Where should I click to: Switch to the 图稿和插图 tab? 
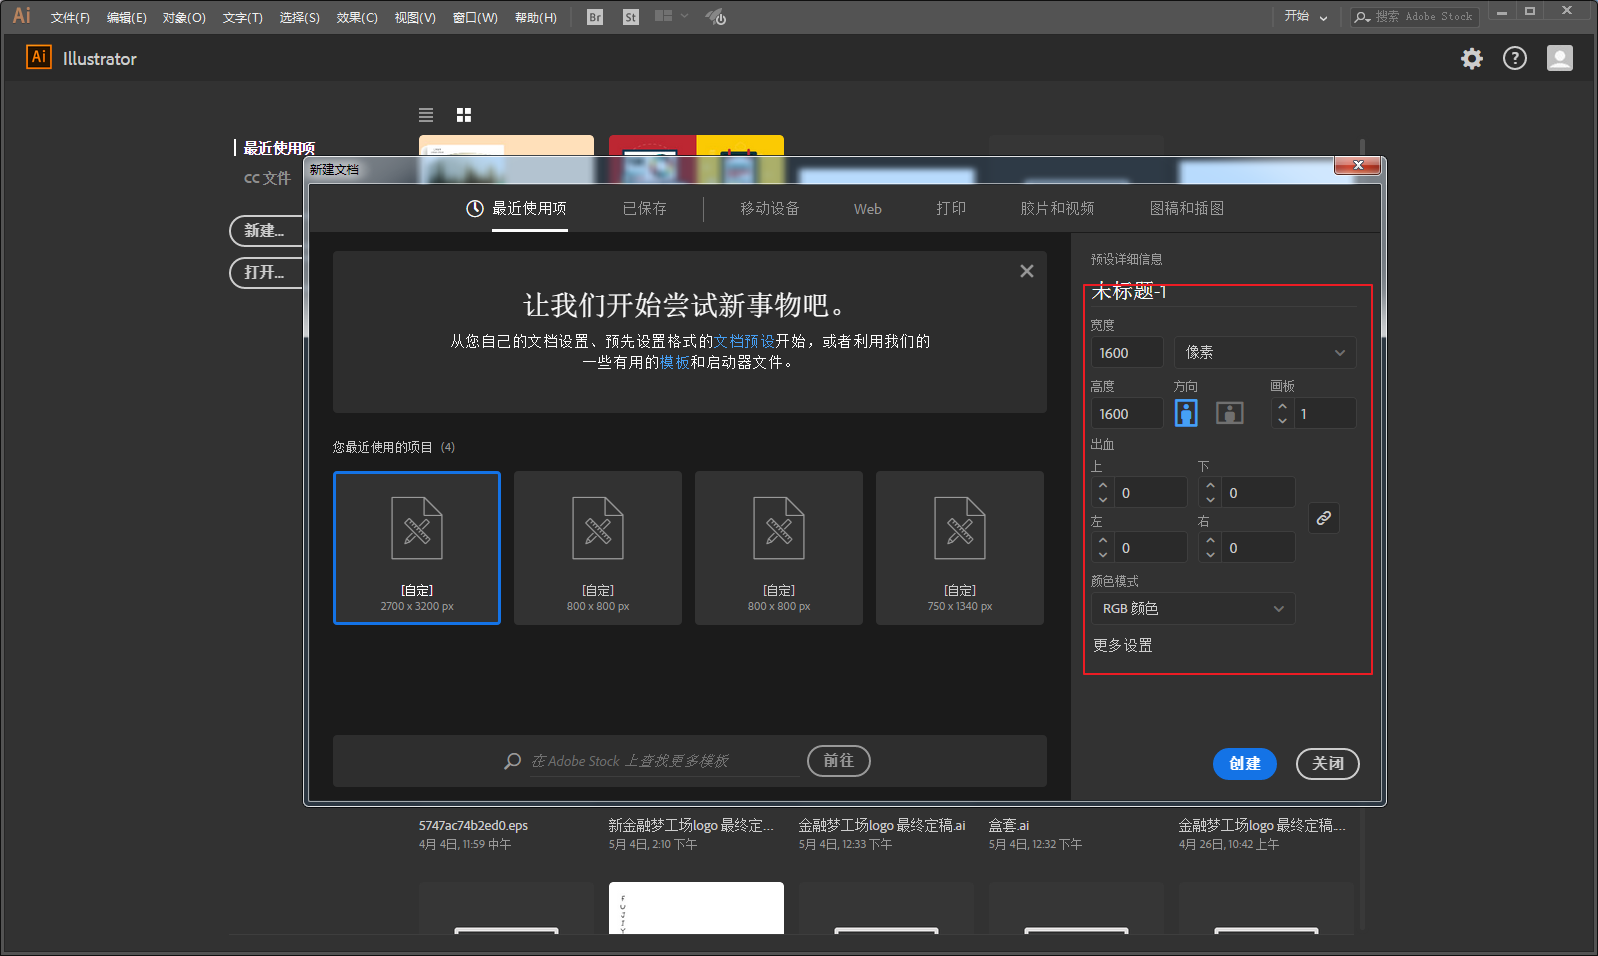coord(1187,208)
